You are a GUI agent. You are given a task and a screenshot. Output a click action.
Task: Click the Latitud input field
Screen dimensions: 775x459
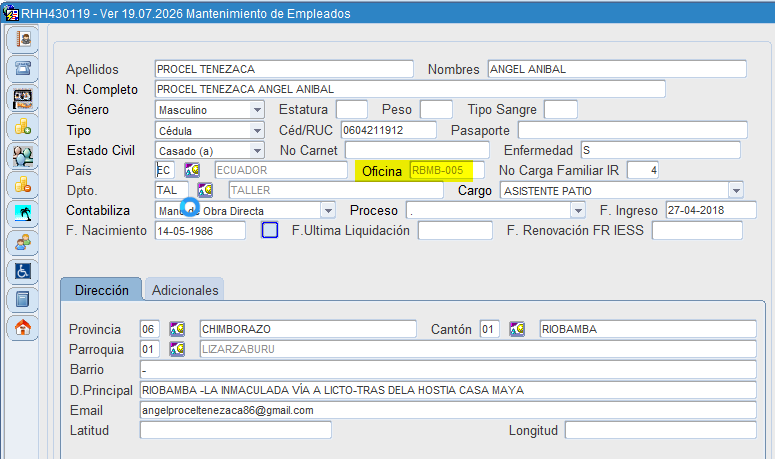(x=235, y=430)
